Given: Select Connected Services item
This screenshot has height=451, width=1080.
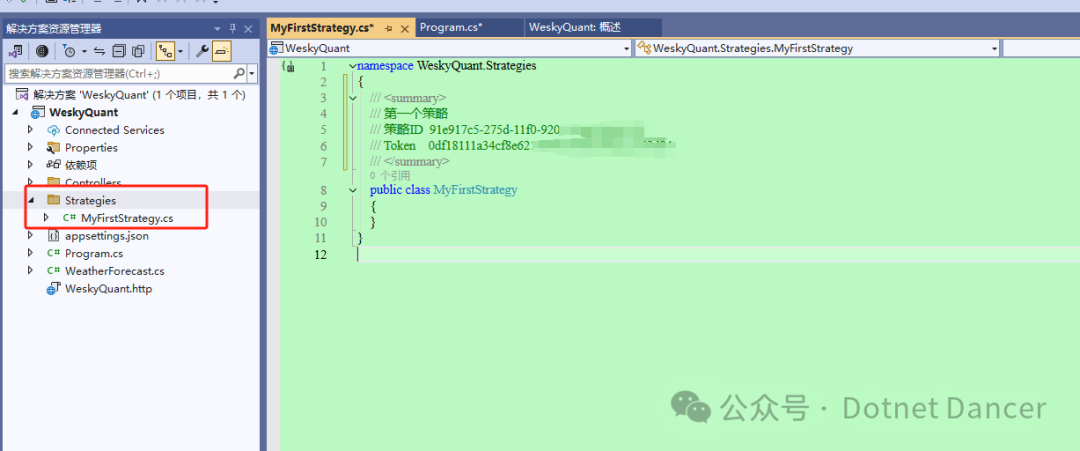Looking at the screenshot, I should point(114,130).
